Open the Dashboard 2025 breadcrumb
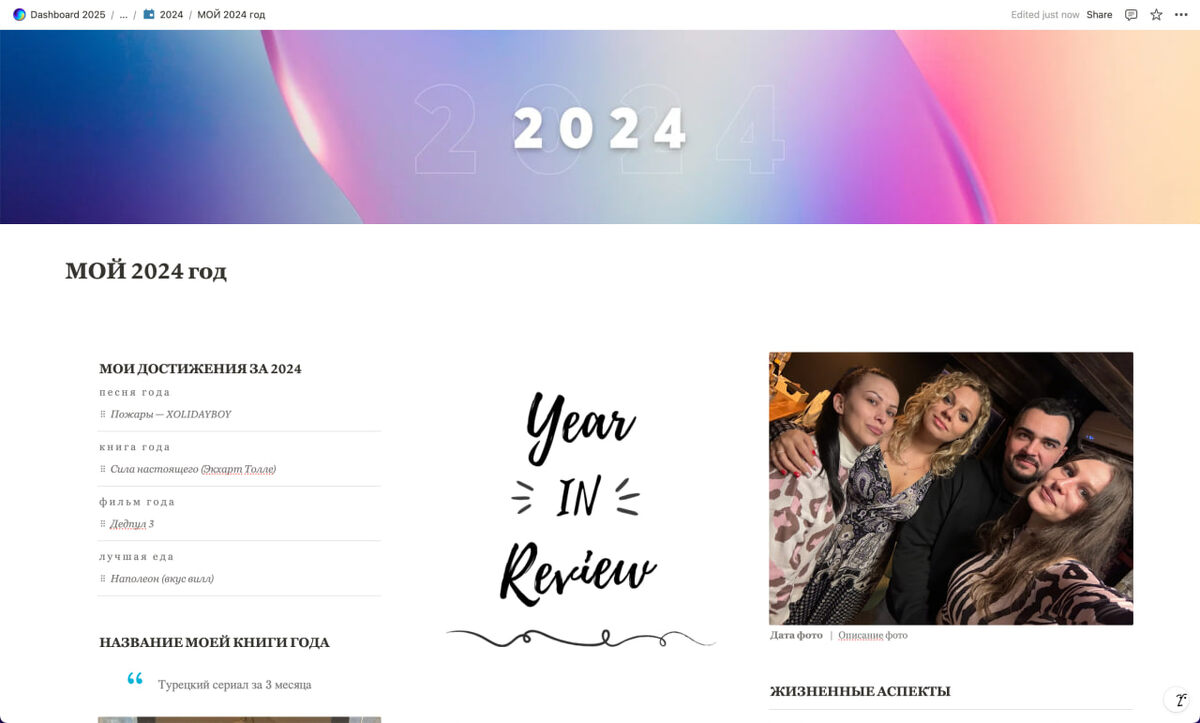Image resolution: width=1200 pixels, height=723 pixels. point(67,15)
